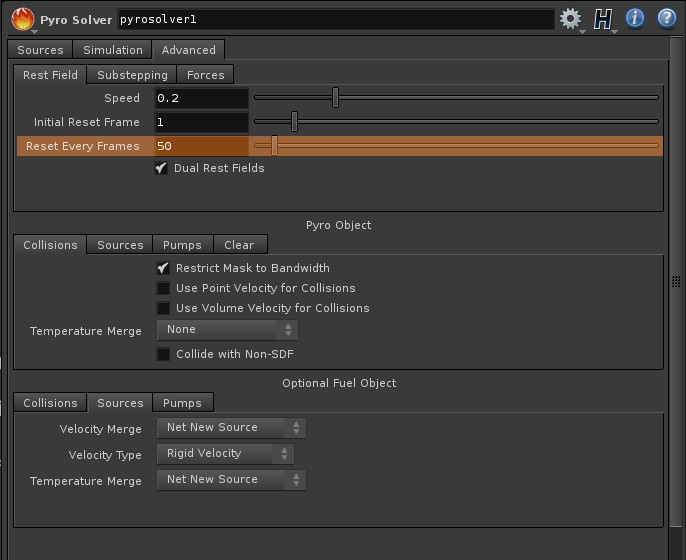This screenshot has height=560, width=686.
Task: Click the Initial Reset Frame slider handle
Action: (294, 122)
